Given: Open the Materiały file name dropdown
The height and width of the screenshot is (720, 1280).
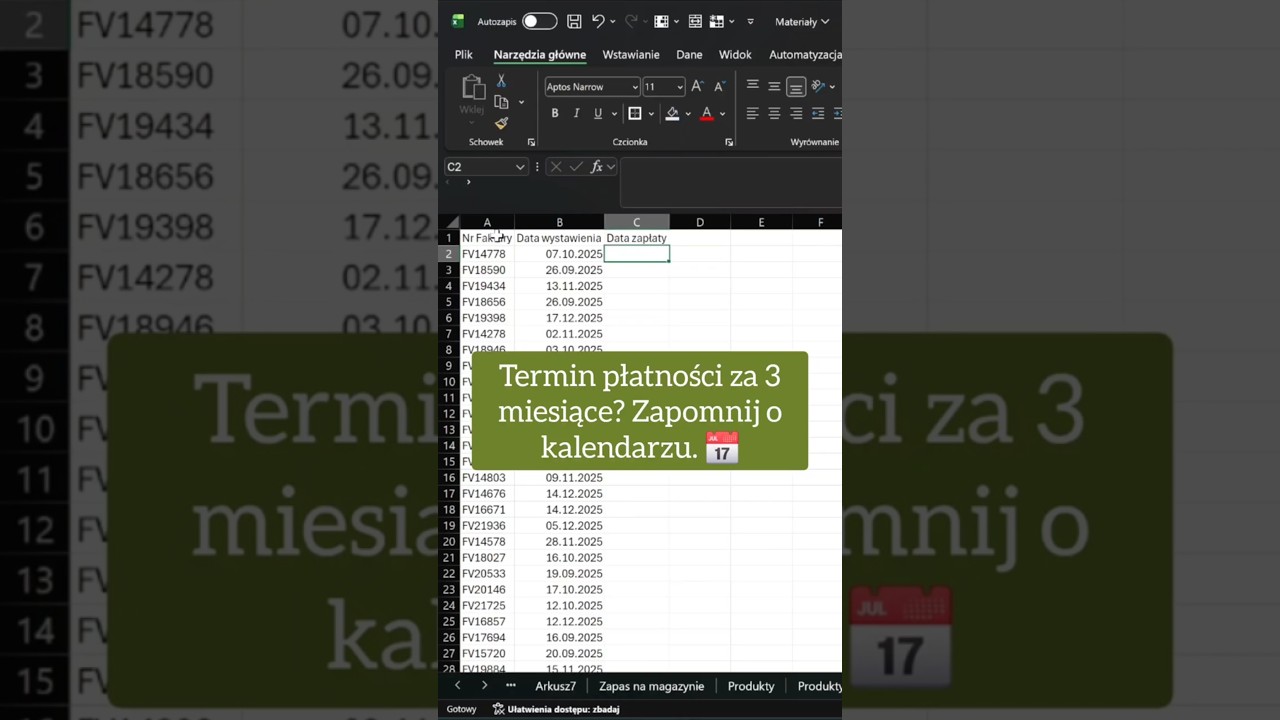Looking at the screenshot, I should coord(802,21).
